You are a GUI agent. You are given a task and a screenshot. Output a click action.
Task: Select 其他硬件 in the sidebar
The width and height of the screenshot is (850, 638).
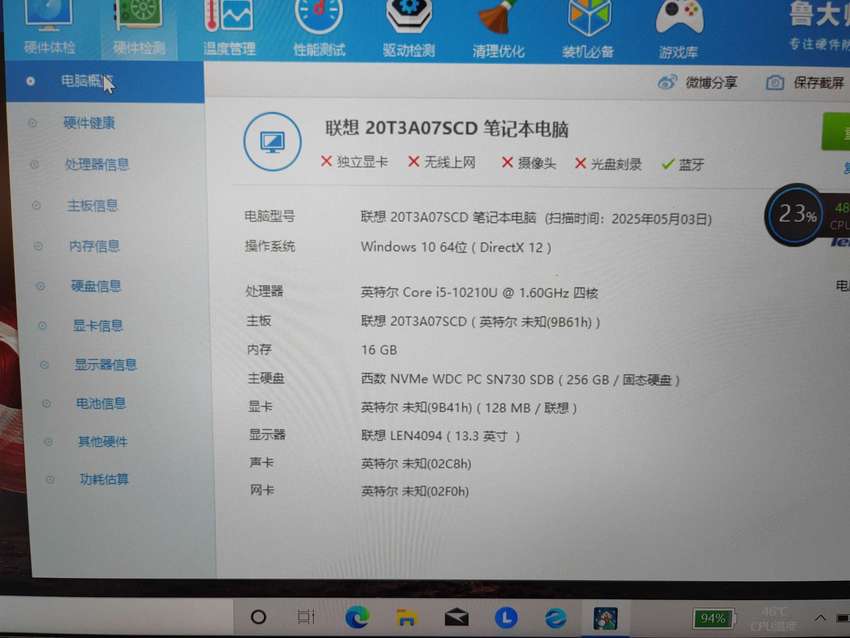pyautogui.click(x=103, y=441)
